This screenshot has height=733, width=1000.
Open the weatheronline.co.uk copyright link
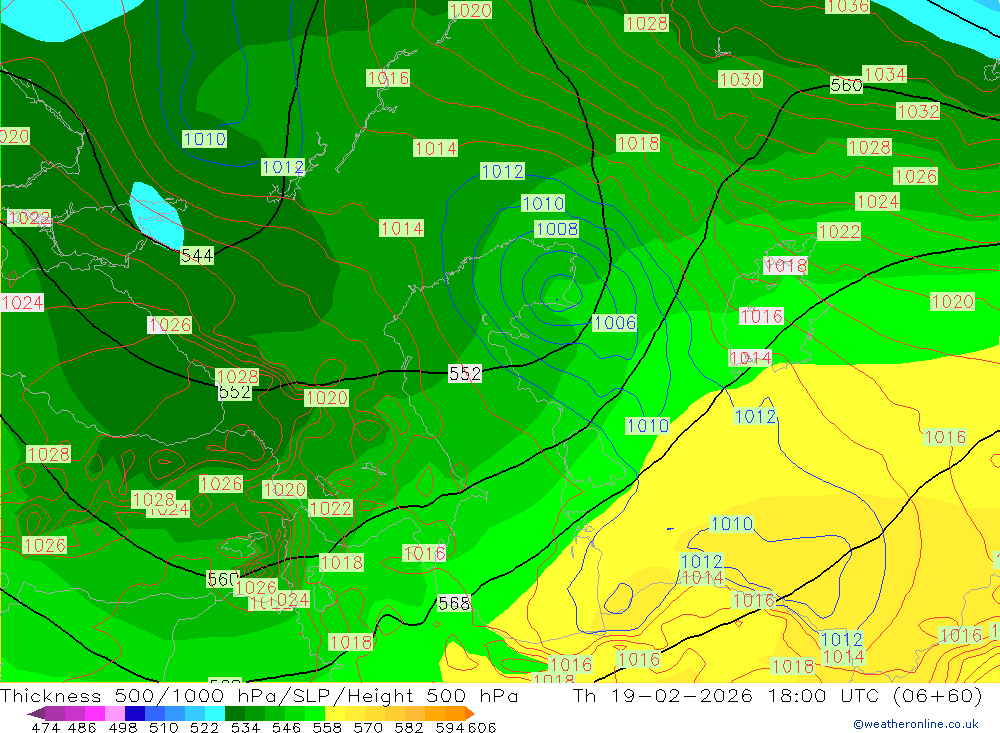(915, 724)
